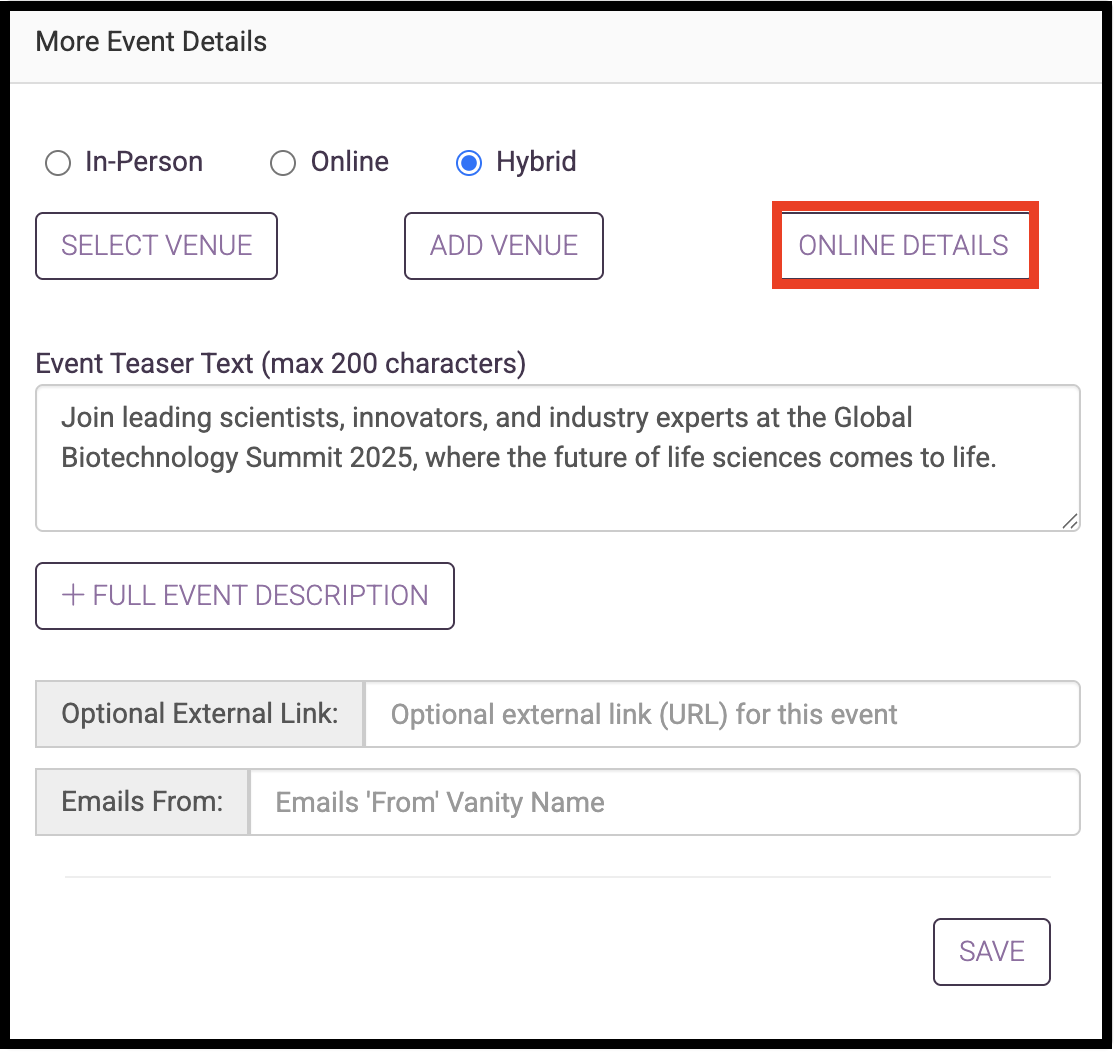This screenshot has height=1052, width=1114.
Task: Click the Event Teaser Text label
Action: [281, 363]
